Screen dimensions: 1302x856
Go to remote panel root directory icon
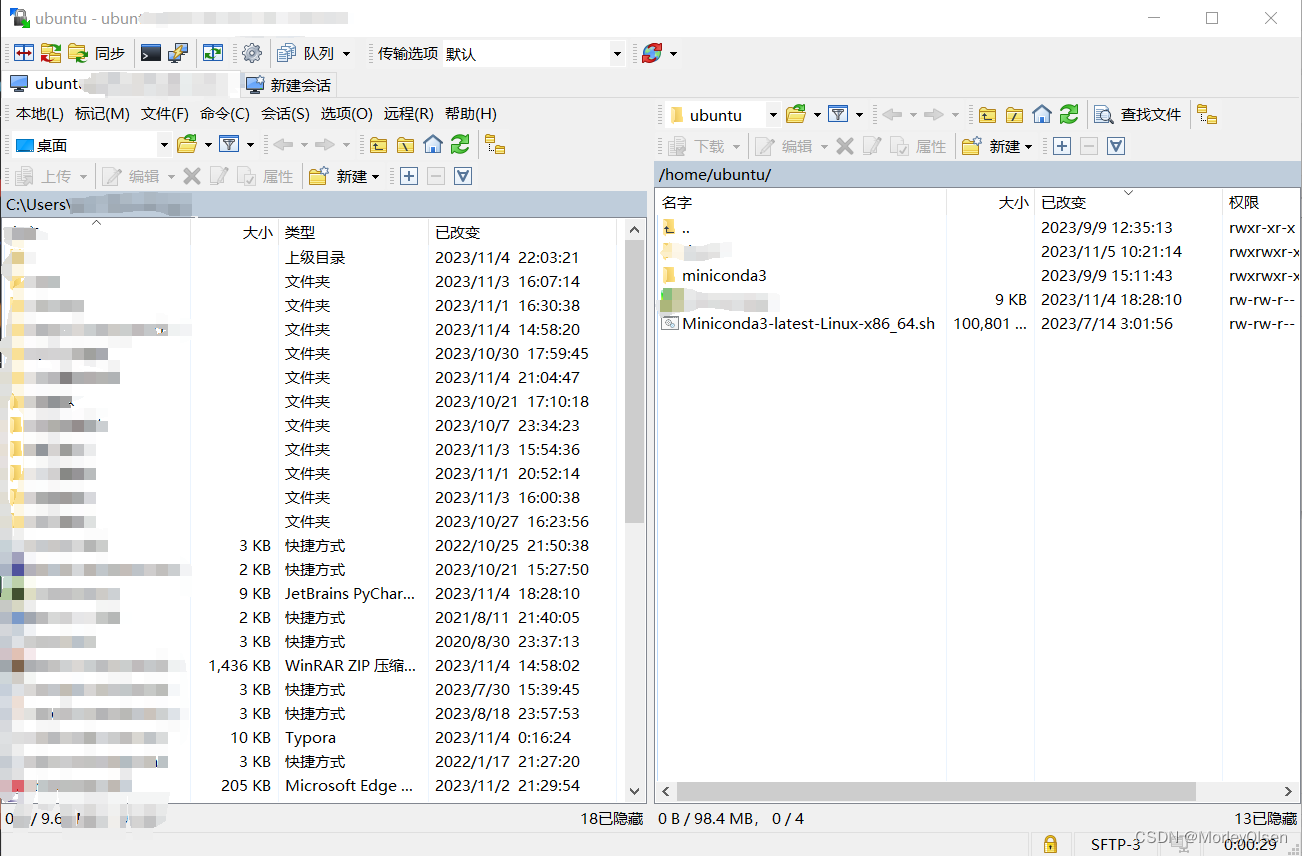coord(1014,115)
